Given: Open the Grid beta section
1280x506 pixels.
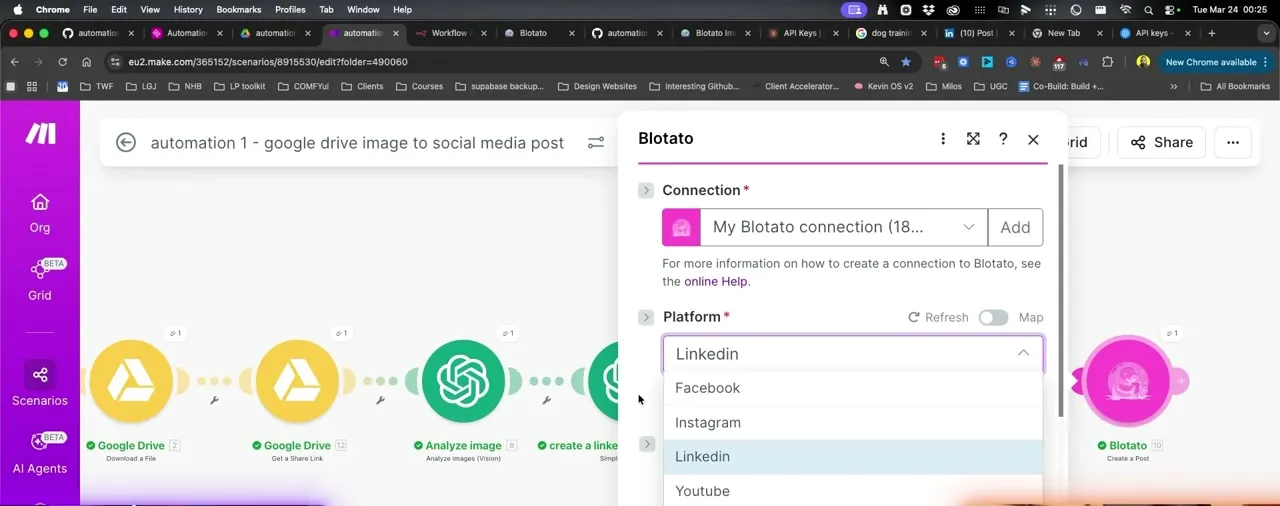Looking at the screenshot, I should 40,279.
